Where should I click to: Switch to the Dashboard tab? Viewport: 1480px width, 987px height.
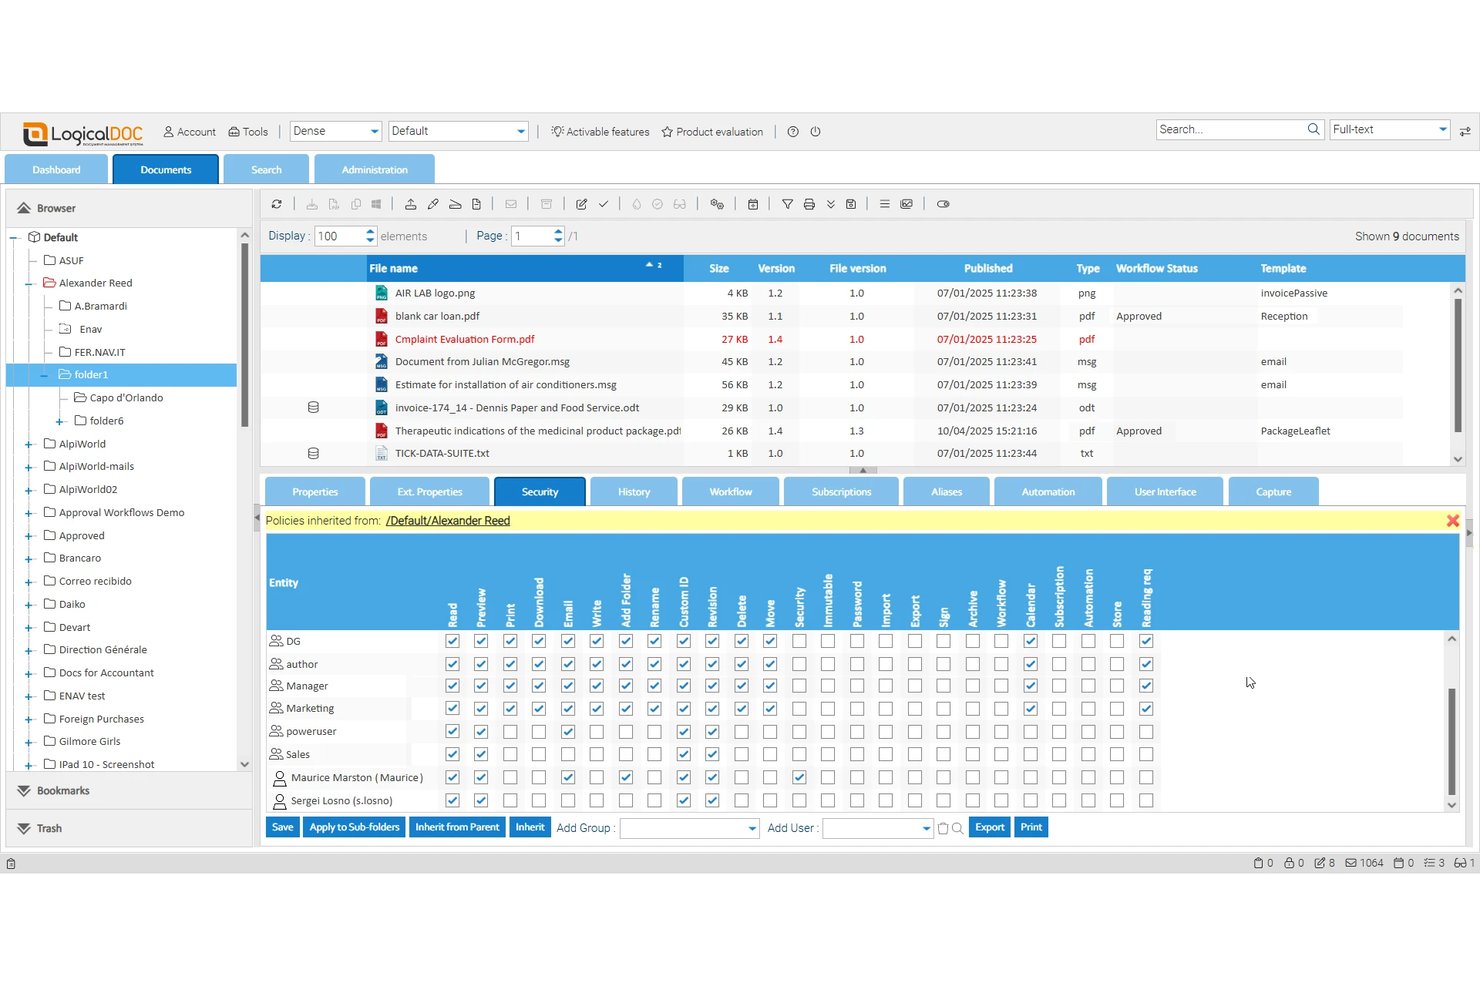[x=56, y=170]
